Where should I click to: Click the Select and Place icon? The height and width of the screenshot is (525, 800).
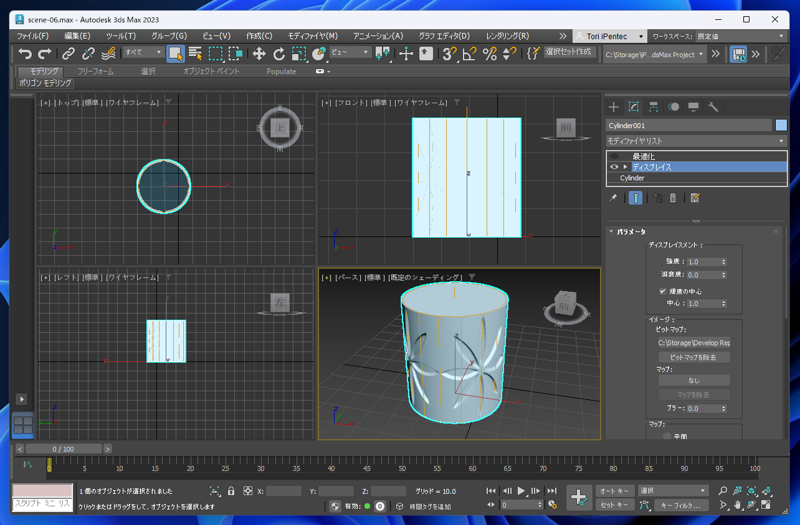319,54
